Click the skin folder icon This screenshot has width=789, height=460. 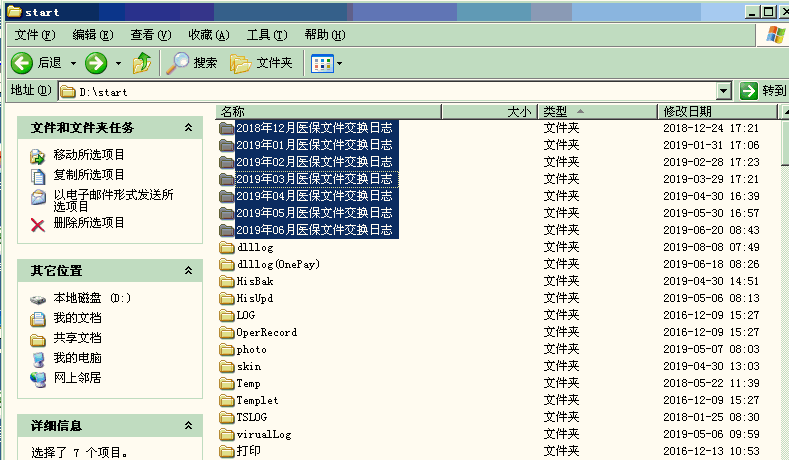(227, 366)
